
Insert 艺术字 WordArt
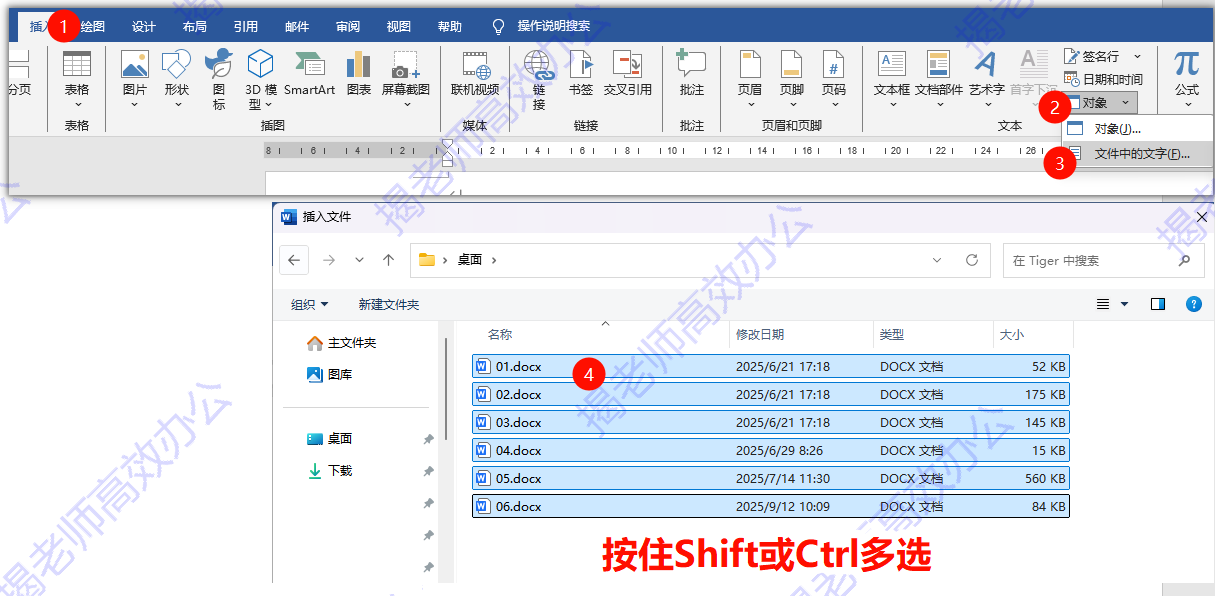click(986, 79)
